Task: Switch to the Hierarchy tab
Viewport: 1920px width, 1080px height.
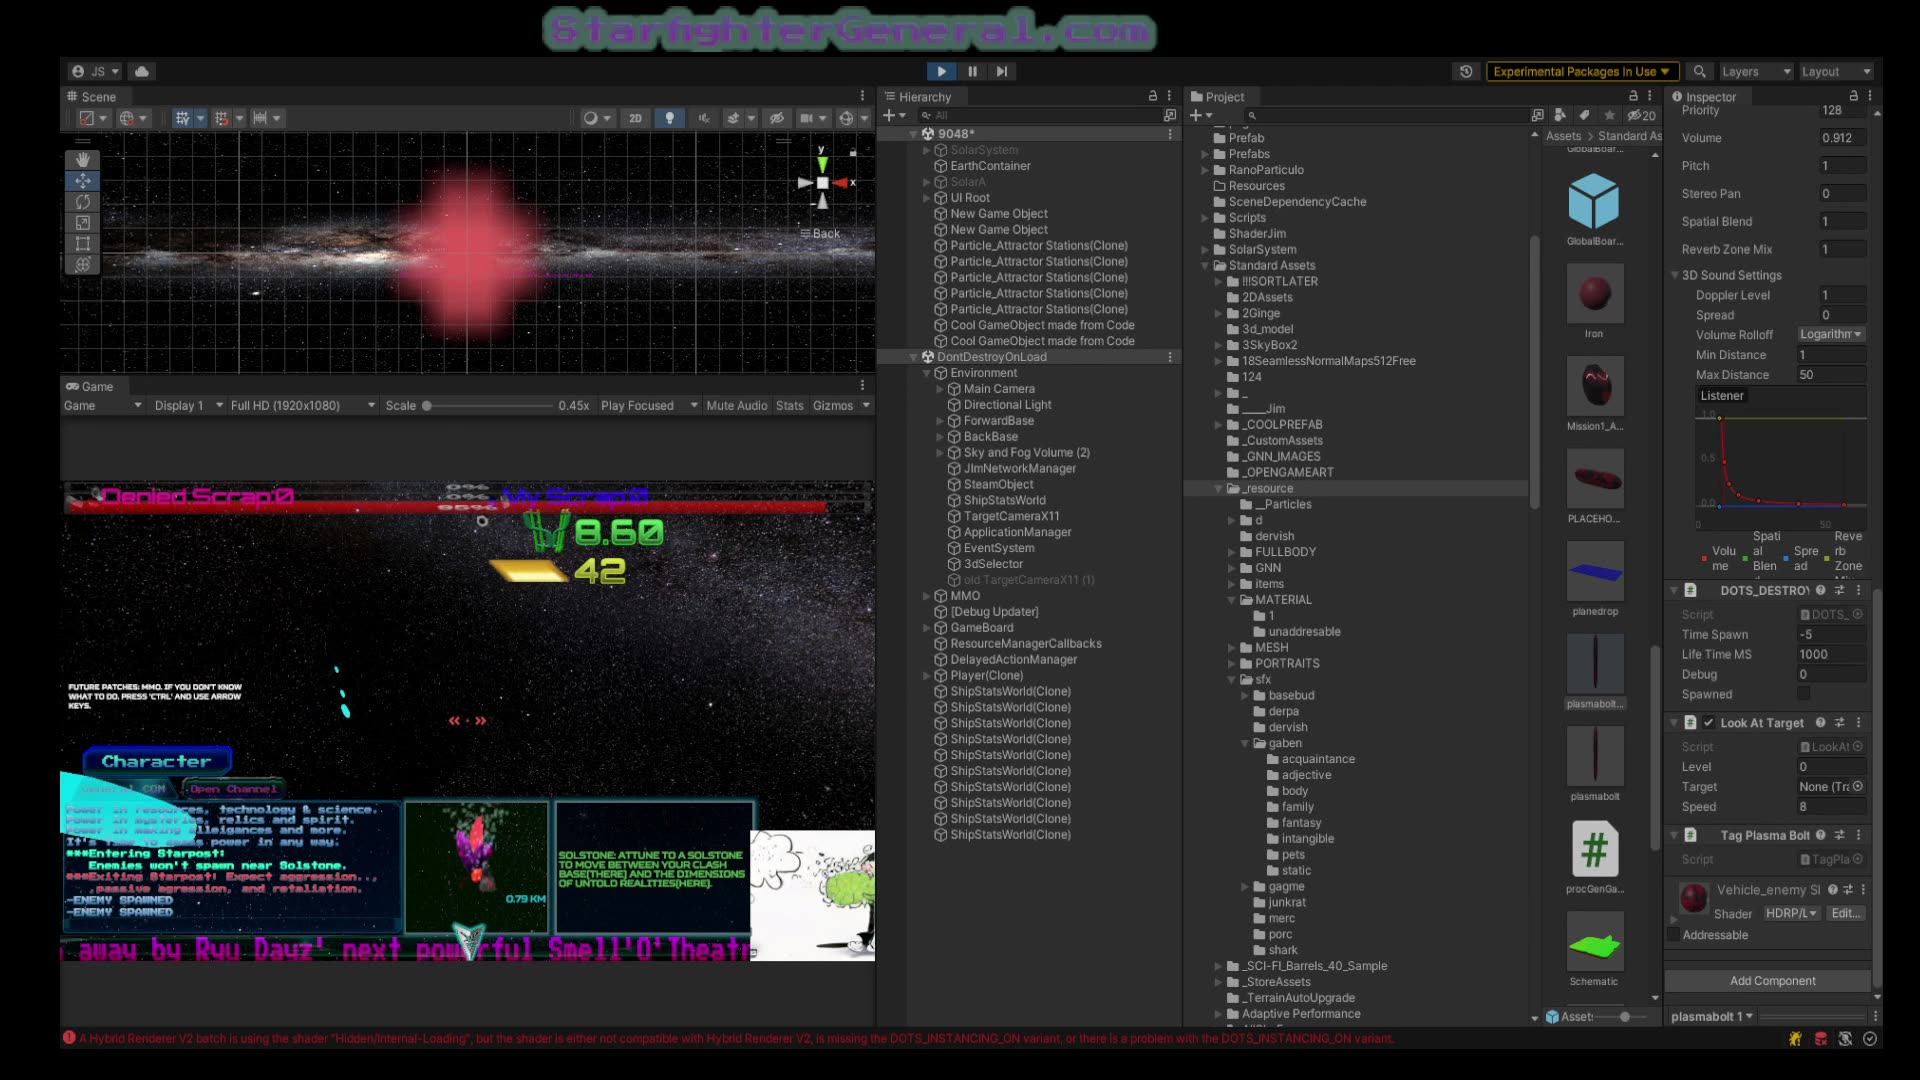Action: coord(916,97)
